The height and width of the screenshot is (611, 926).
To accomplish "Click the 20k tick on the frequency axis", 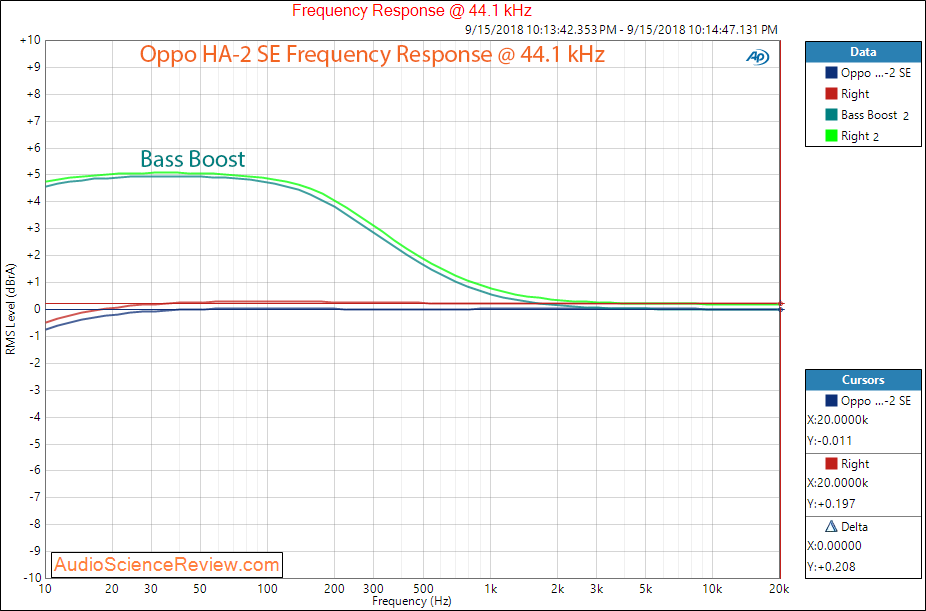I will click(779, 589).
